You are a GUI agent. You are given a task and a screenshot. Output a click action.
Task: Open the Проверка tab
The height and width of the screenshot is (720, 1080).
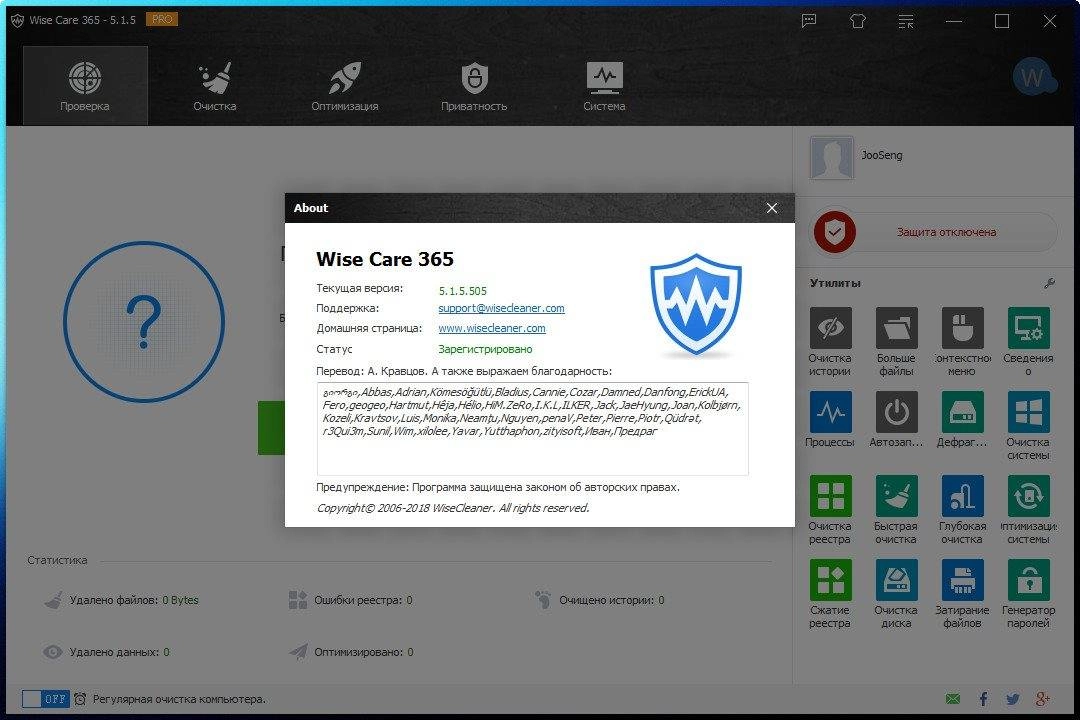[85, 86]
